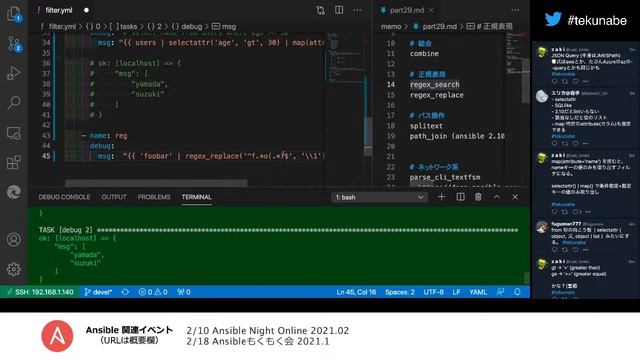Split the filter.yml editor right
This screenshot has height=360, width=640.
(339, 10)
